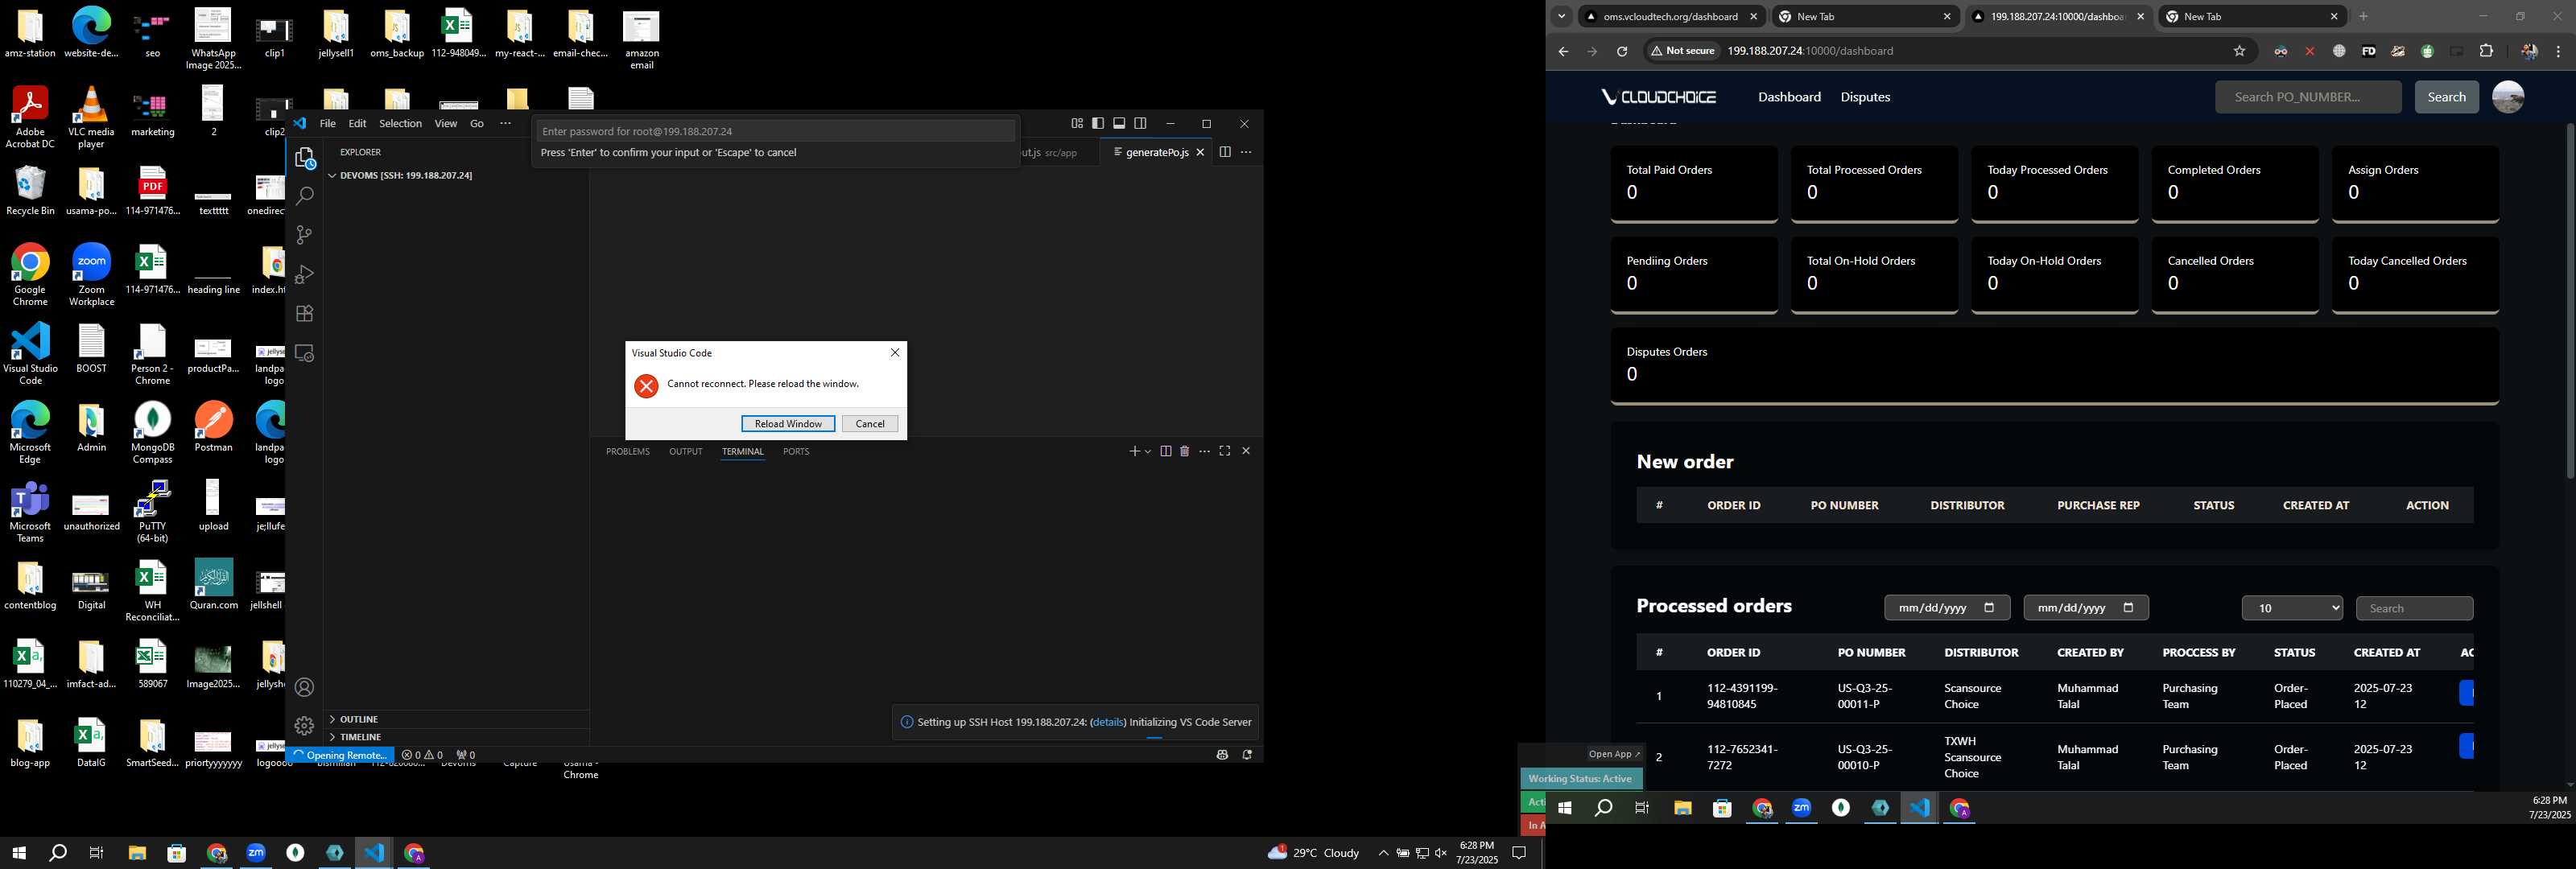Open Windows notification center icon
This screenshot has height=869, width=2576.
tap(1519, 853)
